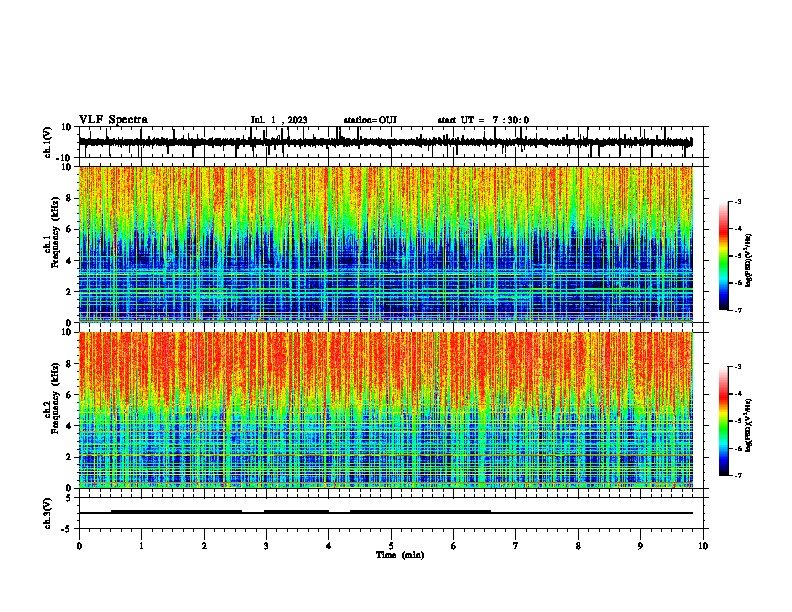Click the "-7" label on ch.1 colorbar
The height and width of the screenshot is (612, 792).
click(x=738, y=310)
